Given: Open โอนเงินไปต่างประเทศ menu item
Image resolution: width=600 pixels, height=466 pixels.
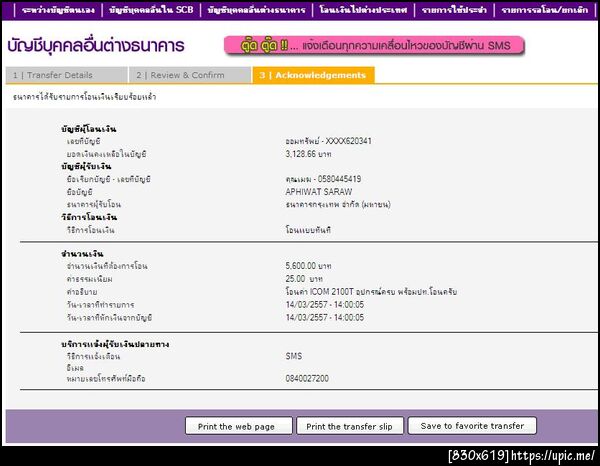Looking at the screenshot, I should 363,10.
